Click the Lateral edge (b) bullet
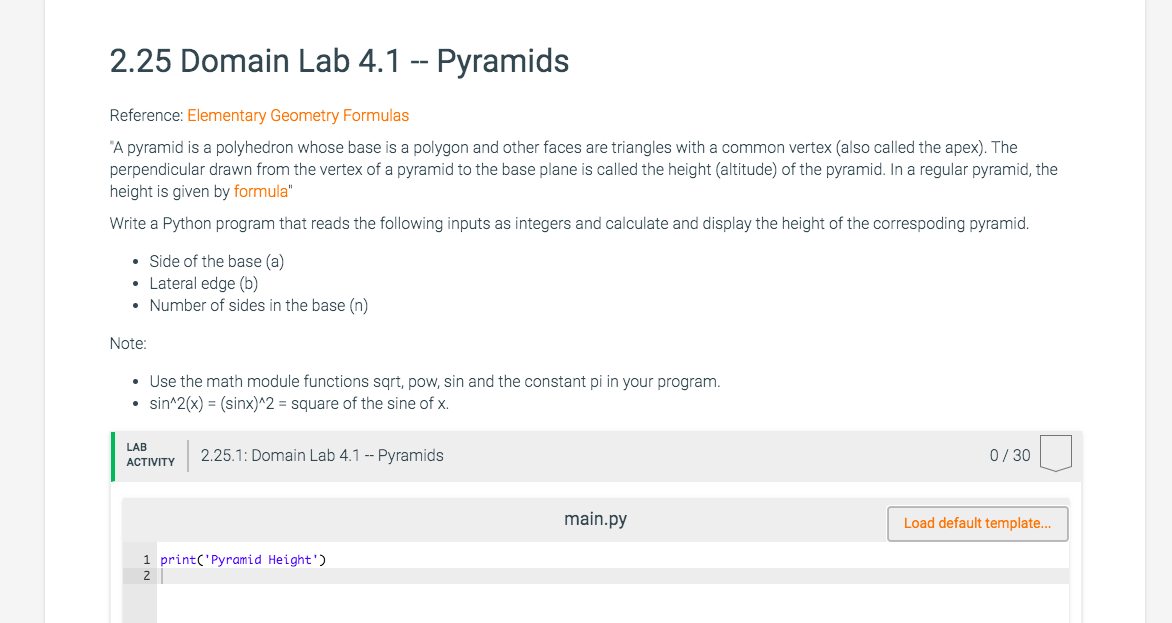This screenshot has height=623, width=1172. click(x=204, y=284)
